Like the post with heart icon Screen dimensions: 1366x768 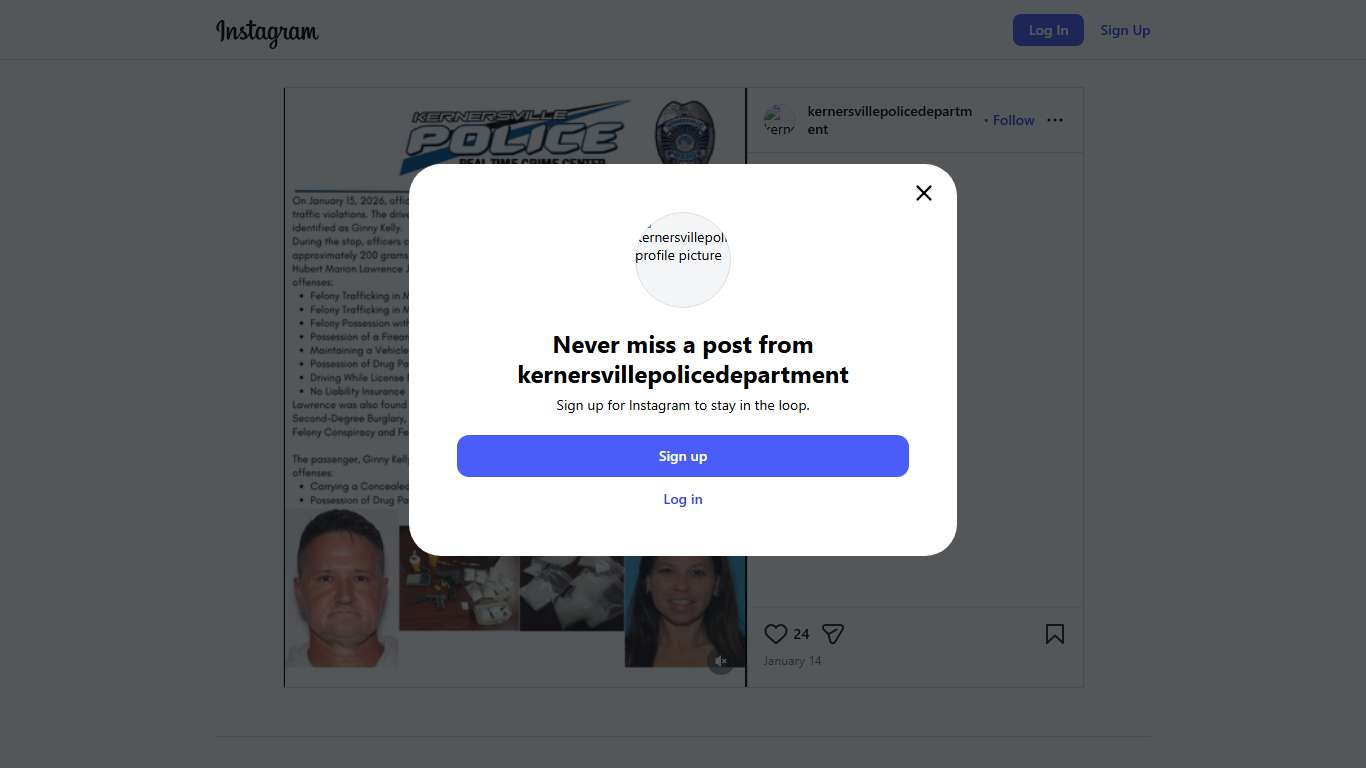pyautogui.click(x=776, y=634)
